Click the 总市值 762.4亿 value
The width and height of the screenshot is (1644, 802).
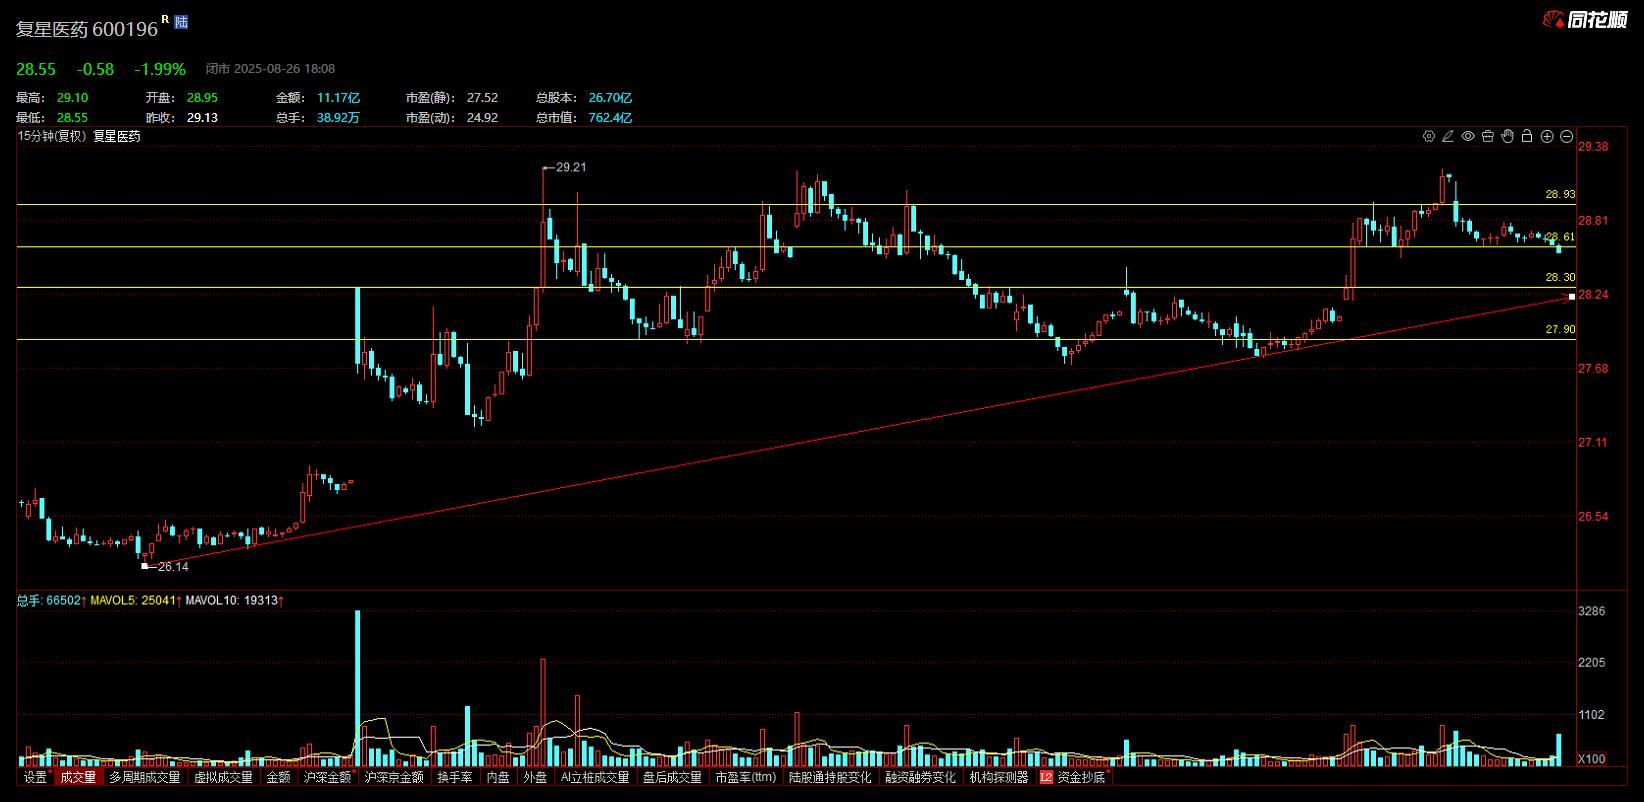tap(610, 118)
